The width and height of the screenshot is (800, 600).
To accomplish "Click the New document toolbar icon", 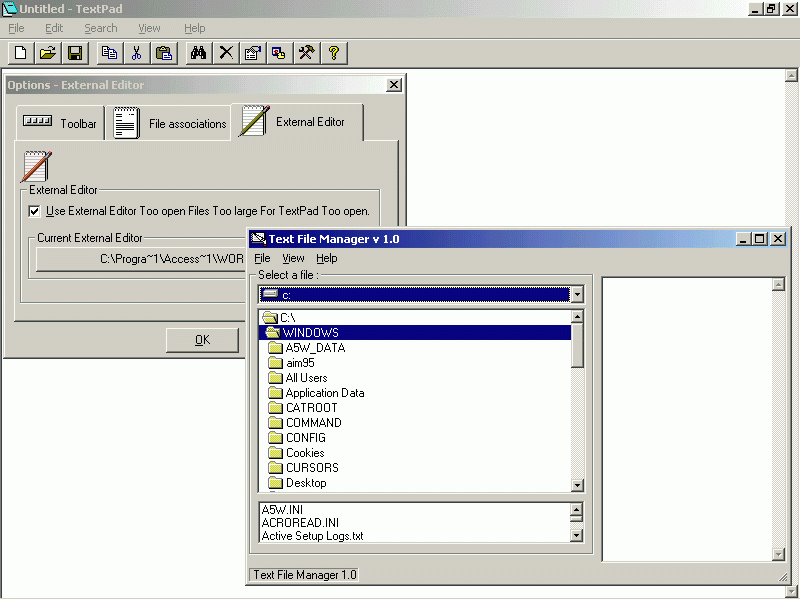I will coord(20,53).
